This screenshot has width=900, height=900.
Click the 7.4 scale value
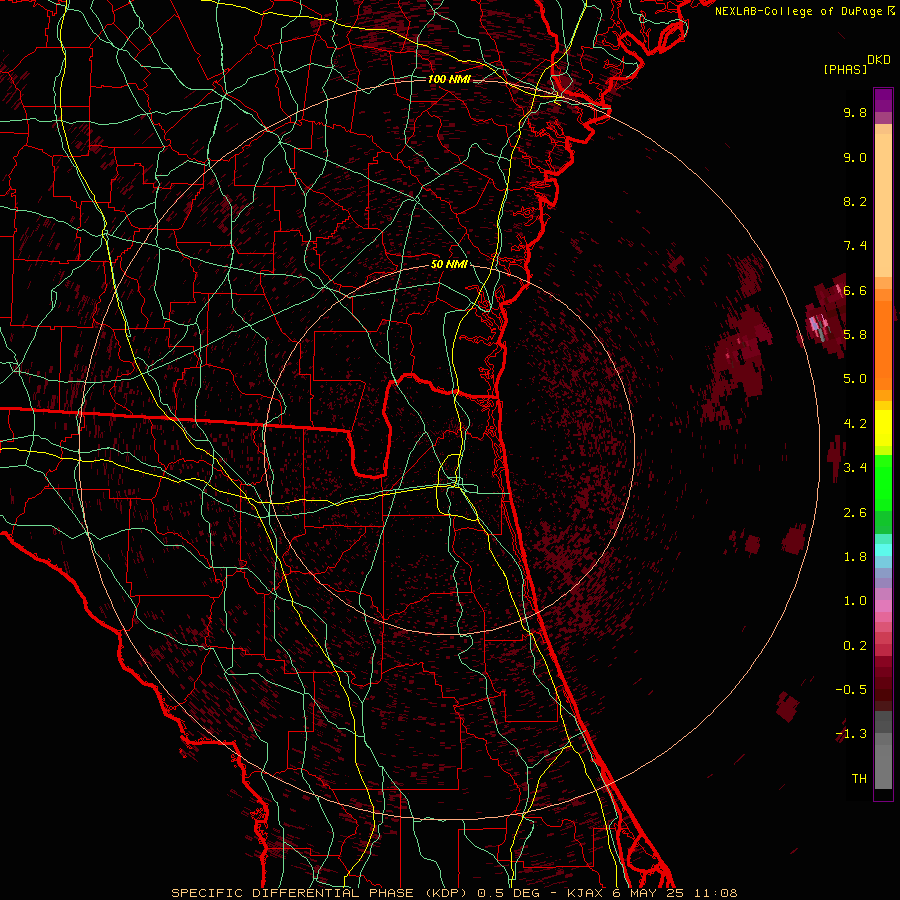[x=855, y=246]
